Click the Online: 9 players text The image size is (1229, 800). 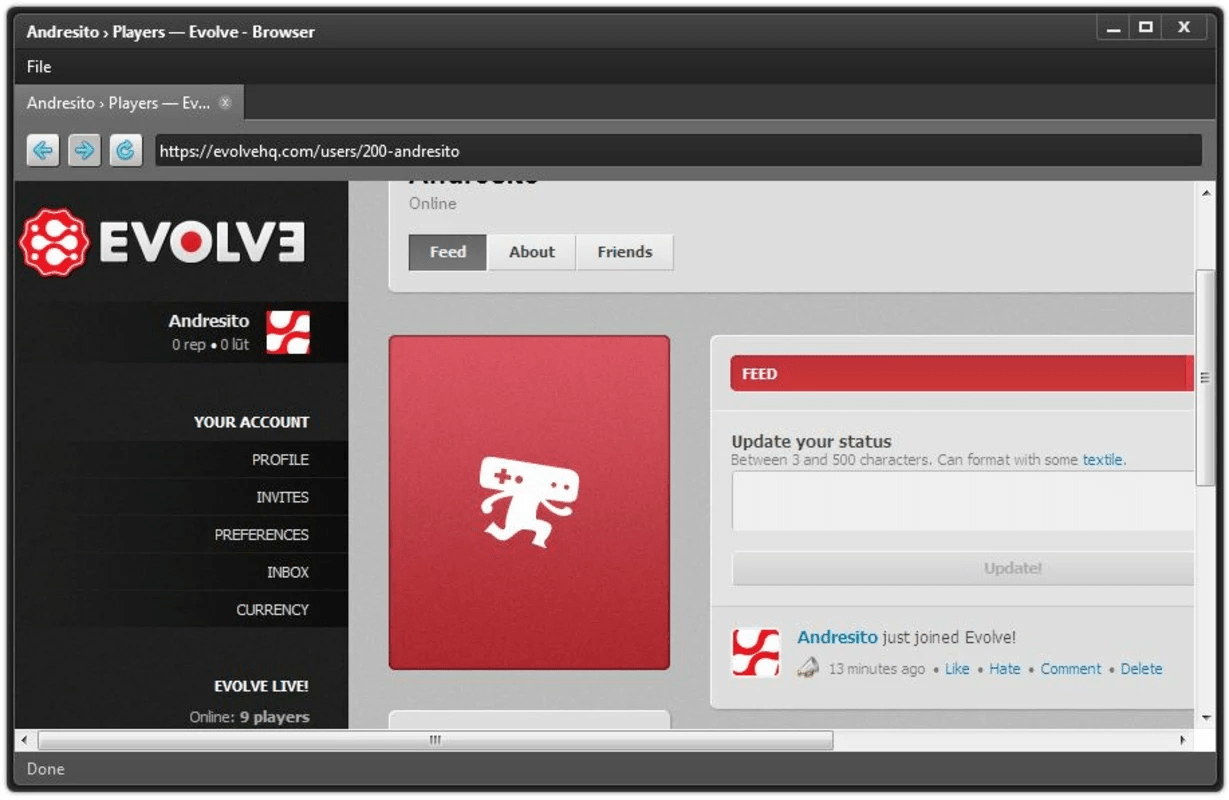pos(249,717)
